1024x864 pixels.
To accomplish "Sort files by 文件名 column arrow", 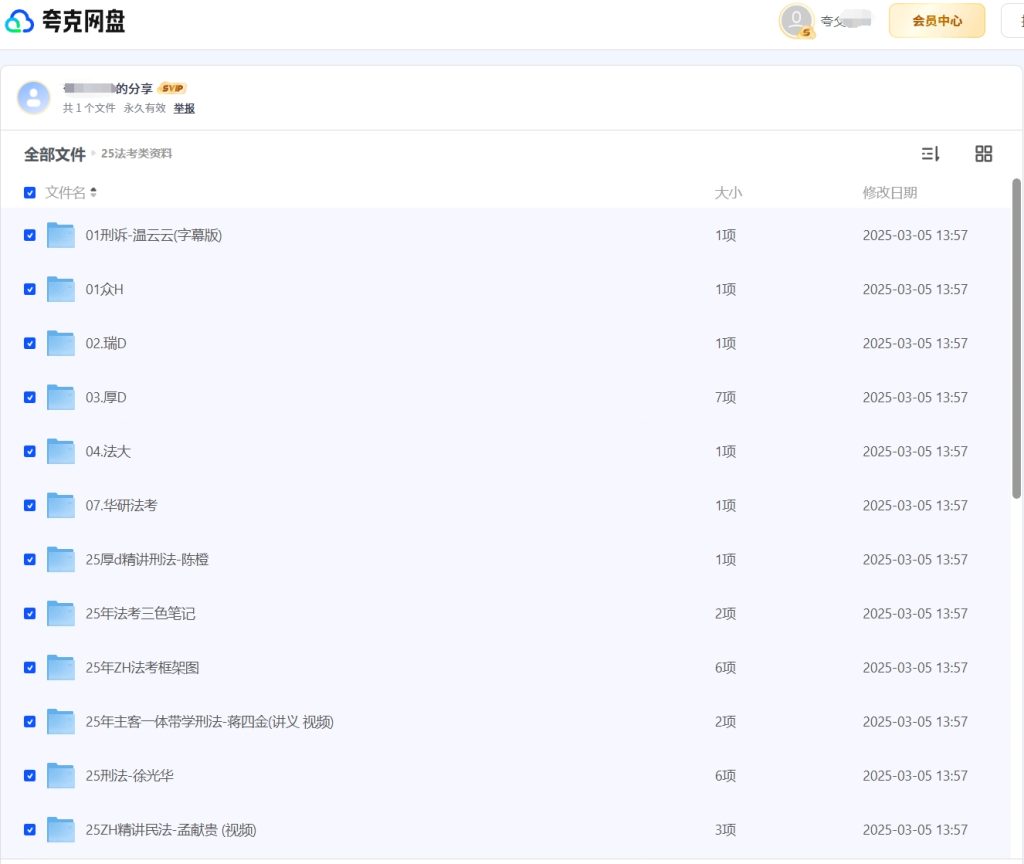I will coord(93,192).
